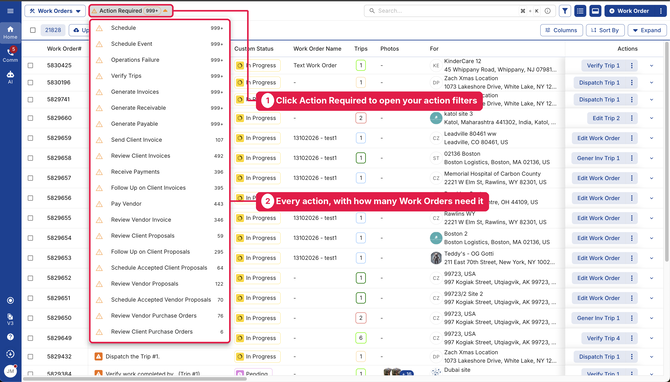Select the Verify Trips action filter

click(x=160, y=76)
